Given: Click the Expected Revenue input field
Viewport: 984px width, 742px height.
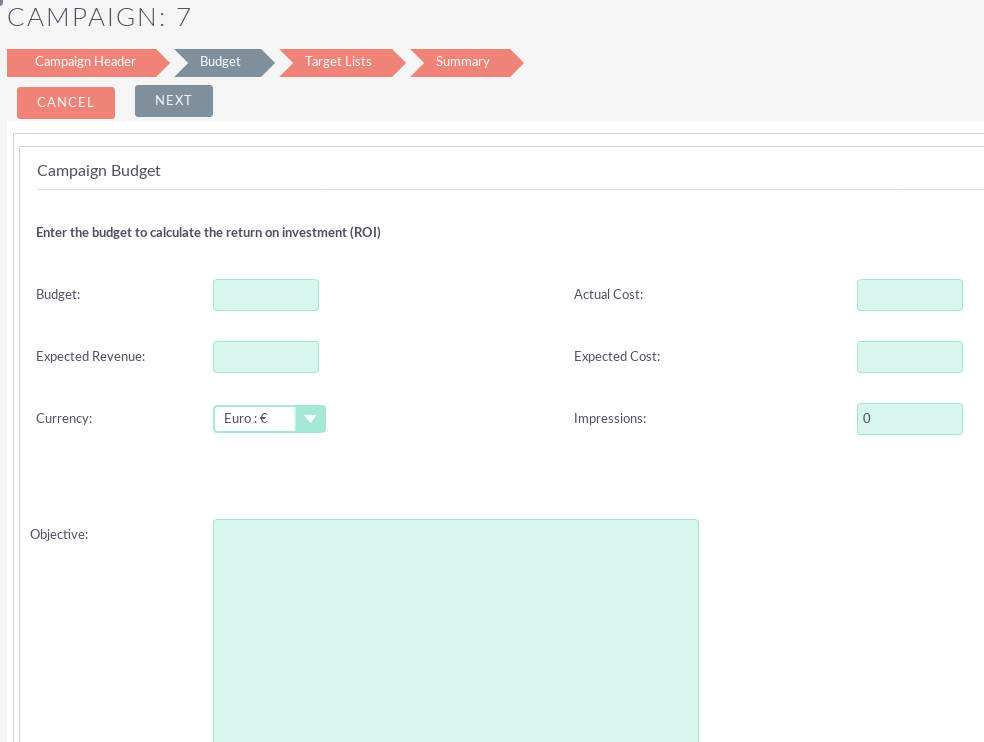Looking at the screenshot, I should click(266, 357).
